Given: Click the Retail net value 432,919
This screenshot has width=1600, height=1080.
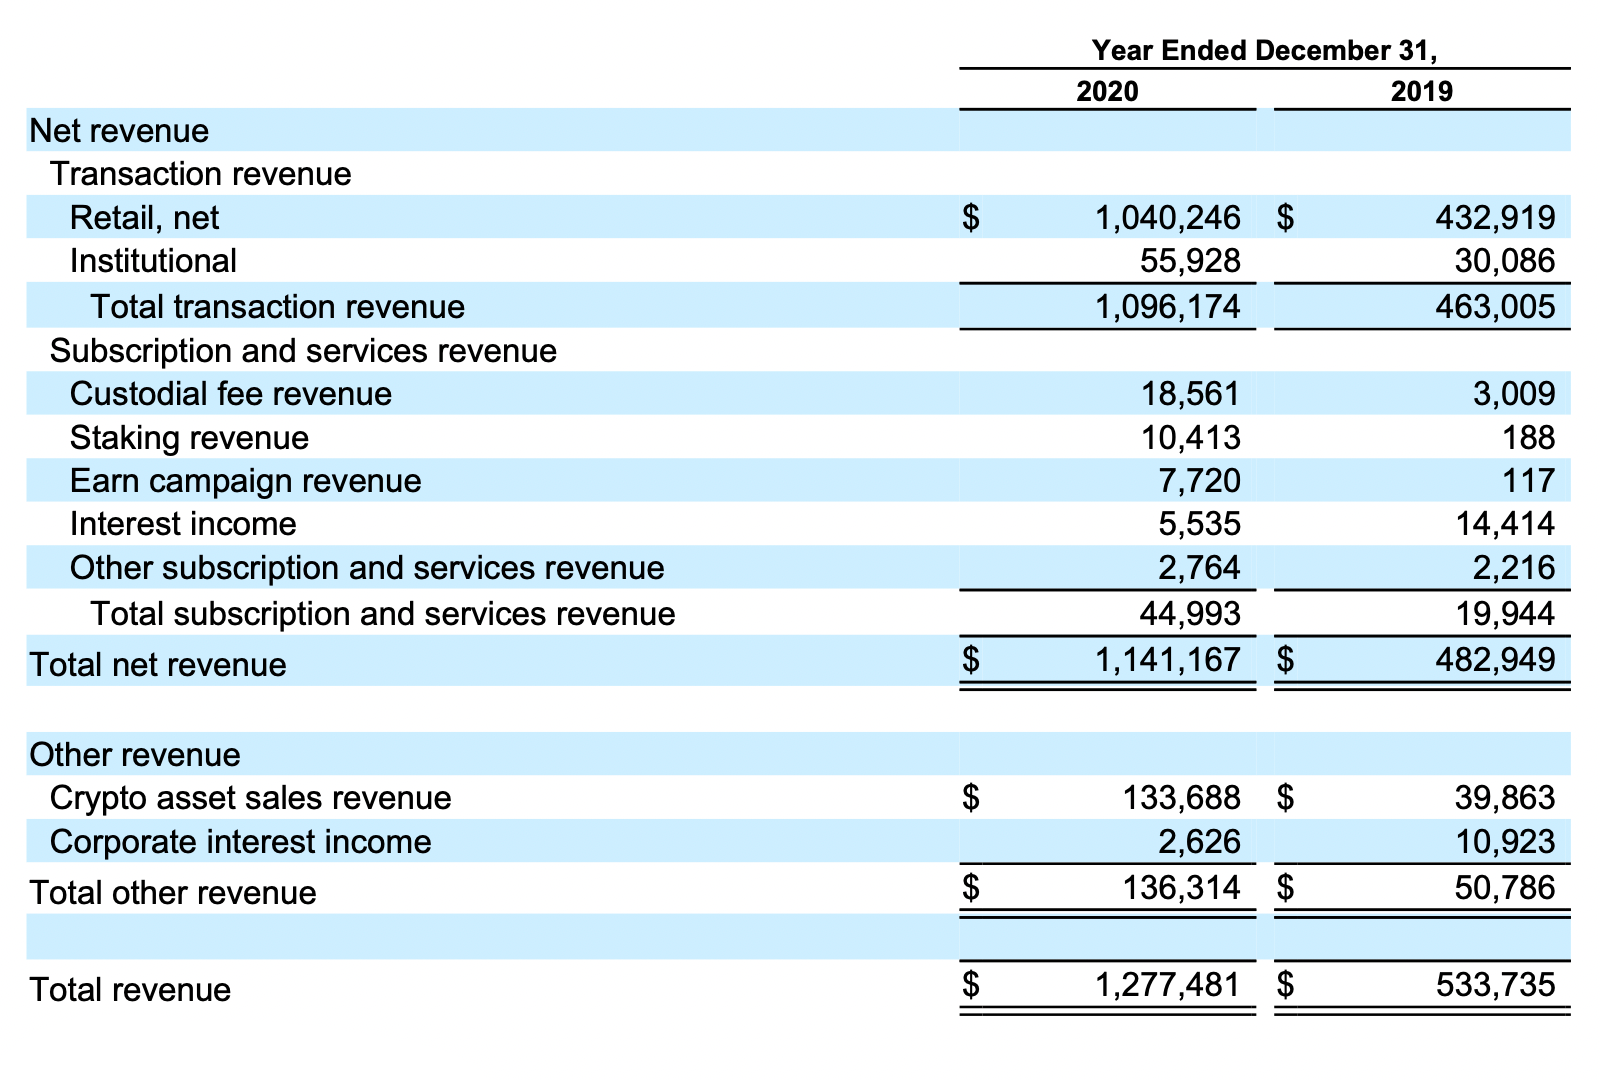Looking at the screenshot, I should [x=1495, y=218].
